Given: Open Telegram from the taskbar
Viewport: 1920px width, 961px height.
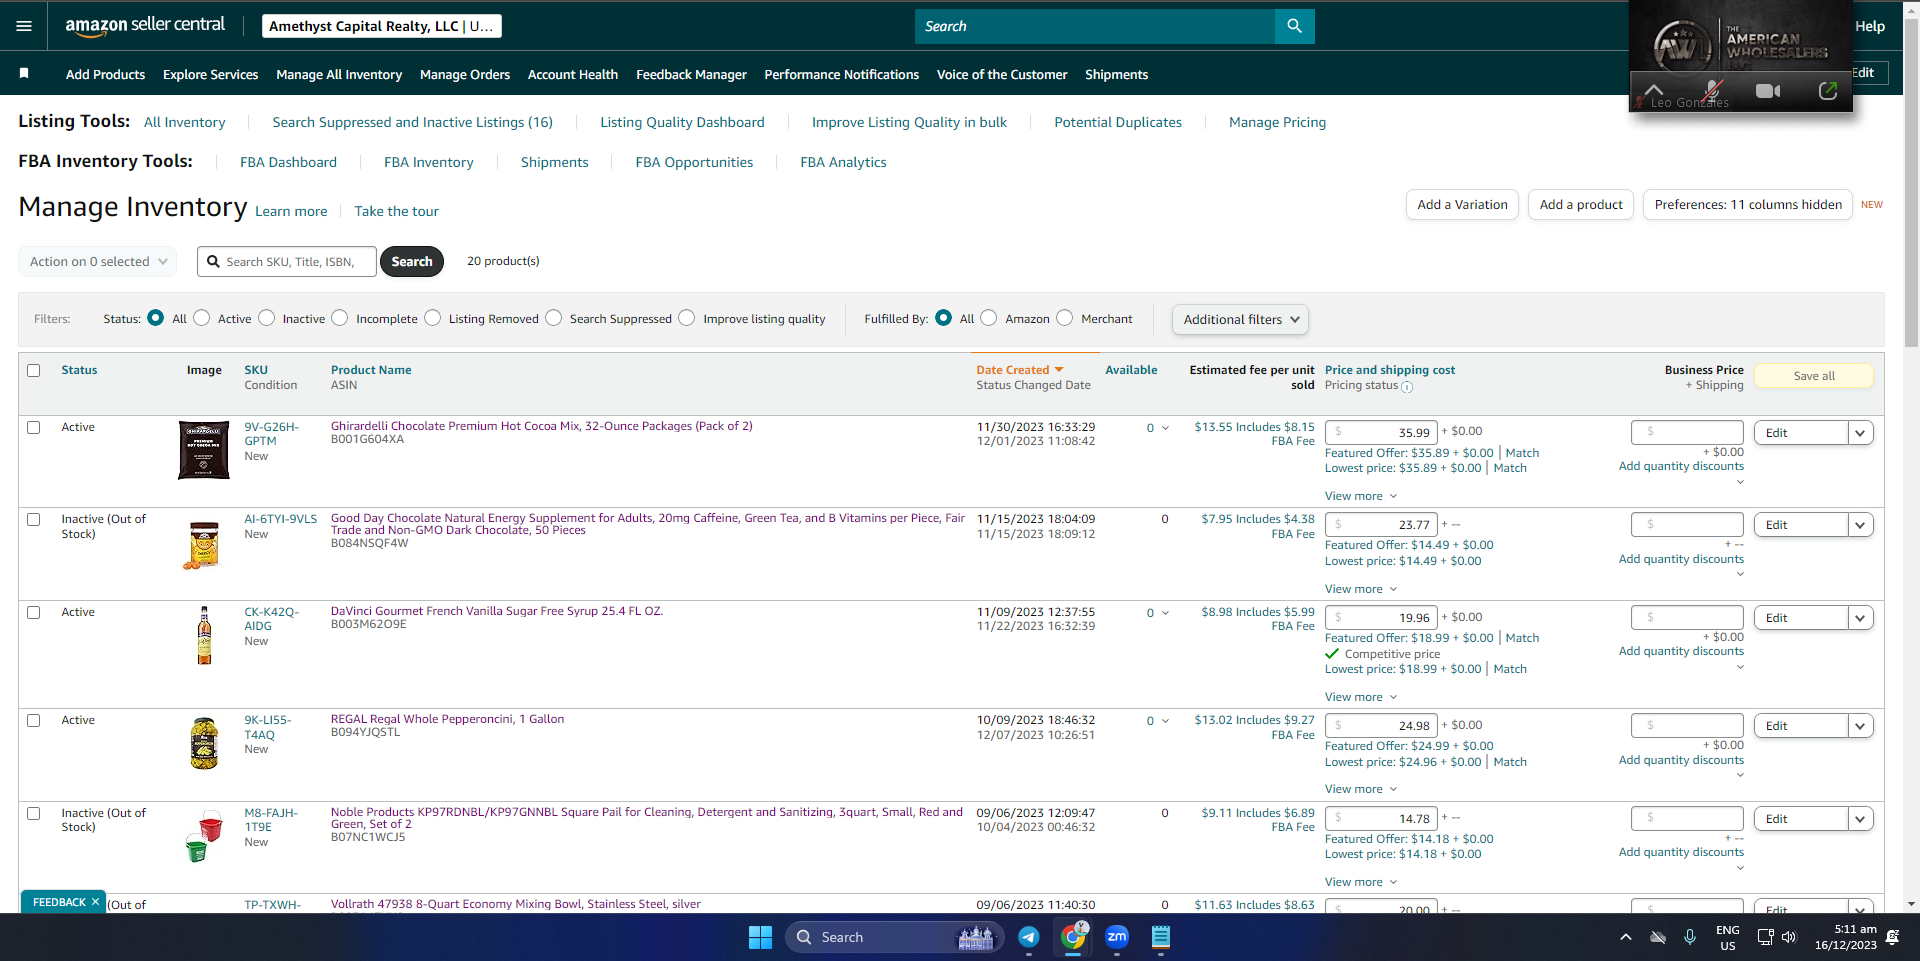Looking at the screenshot, I should [x=1028, y=937].
